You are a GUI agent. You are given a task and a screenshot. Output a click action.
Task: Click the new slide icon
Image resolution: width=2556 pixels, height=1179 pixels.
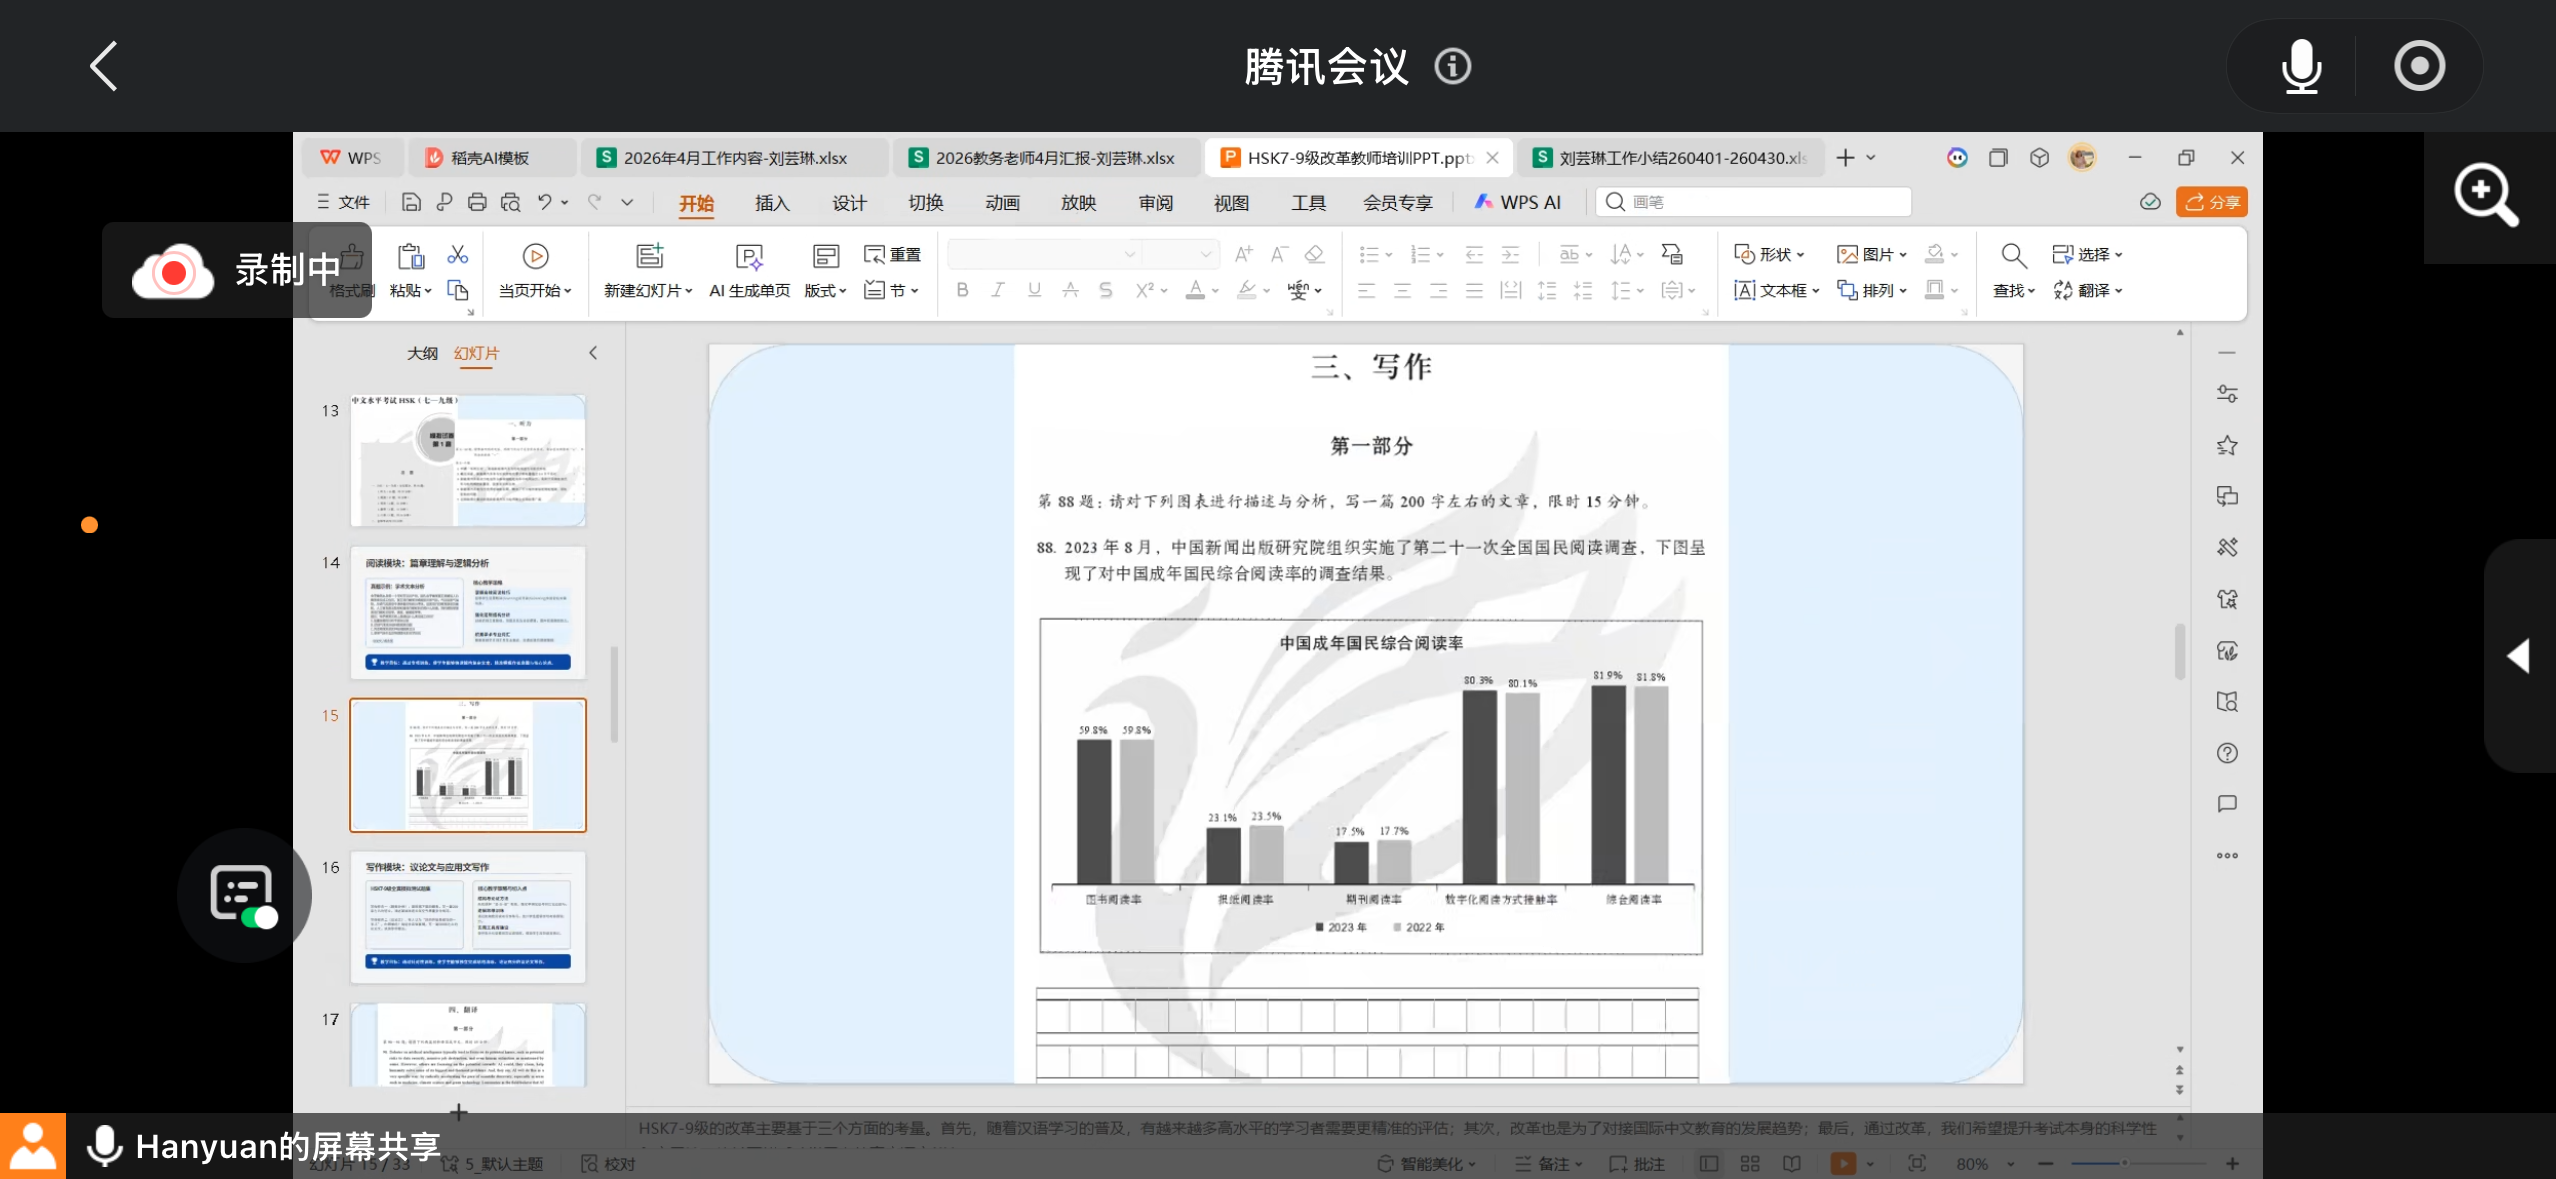point(649,257)
